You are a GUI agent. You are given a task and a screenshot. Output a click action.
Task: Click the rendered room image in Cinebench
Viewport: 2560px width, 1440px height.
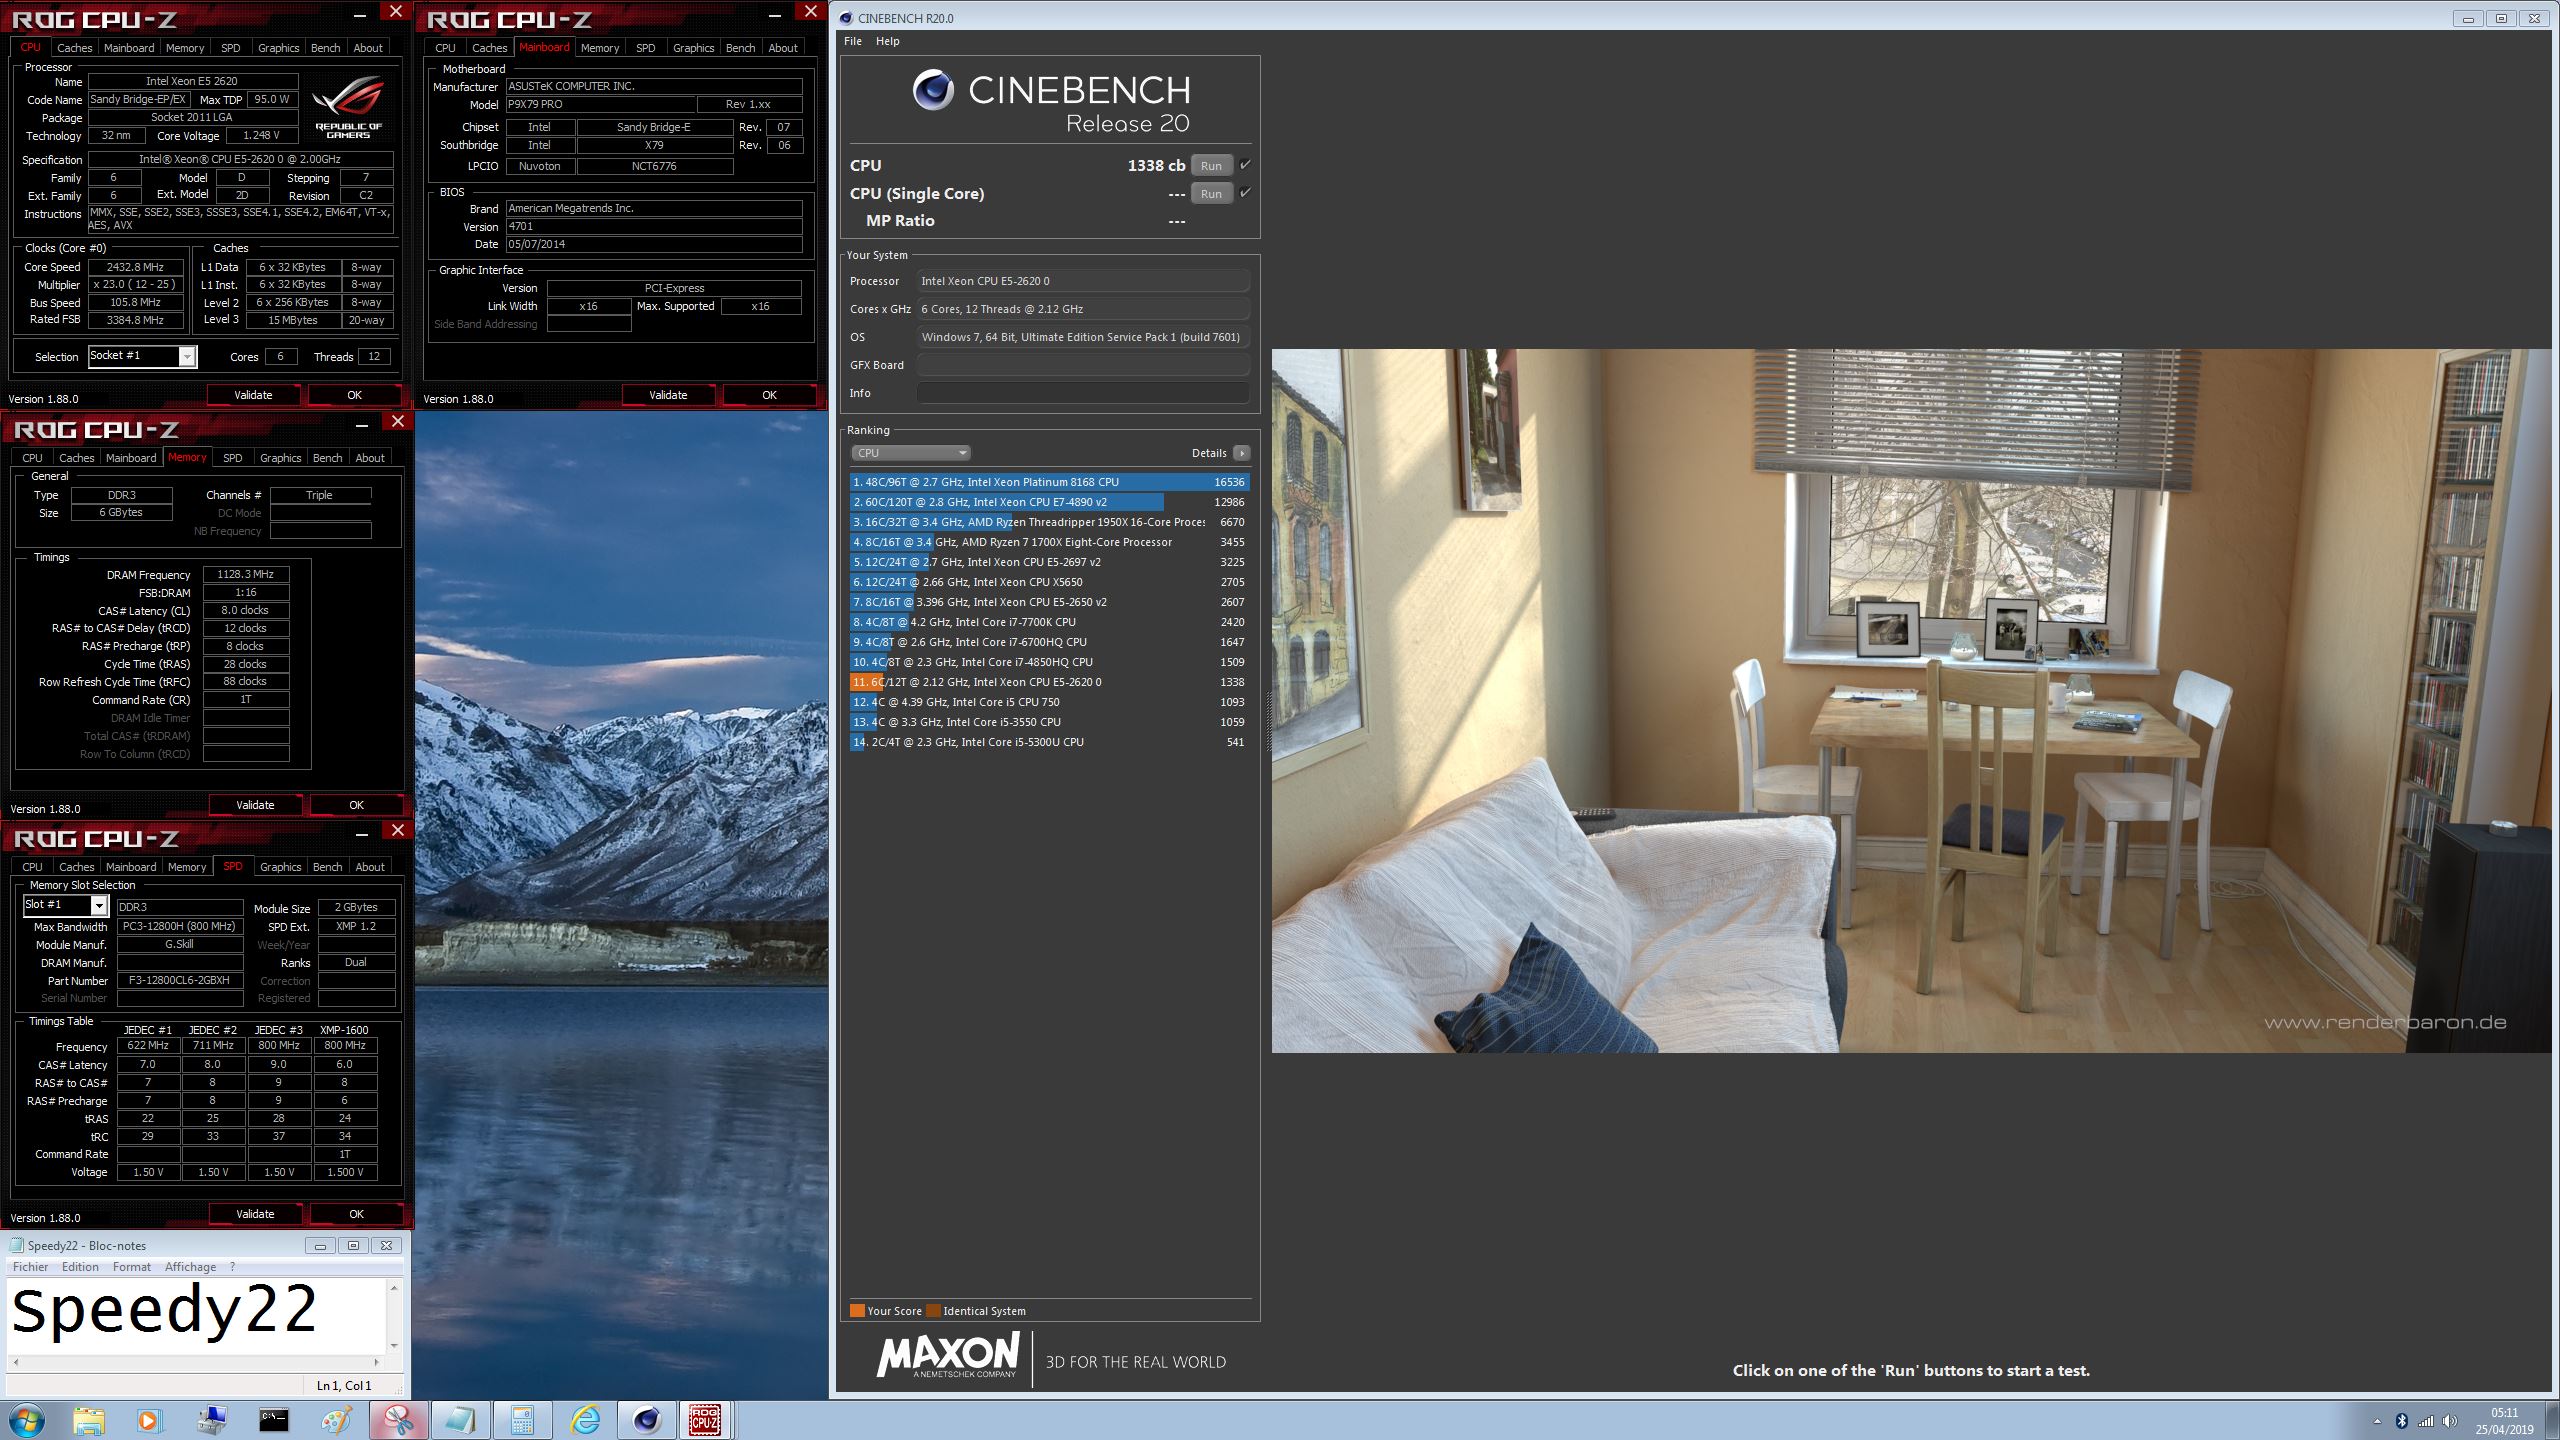[1911, 700]
